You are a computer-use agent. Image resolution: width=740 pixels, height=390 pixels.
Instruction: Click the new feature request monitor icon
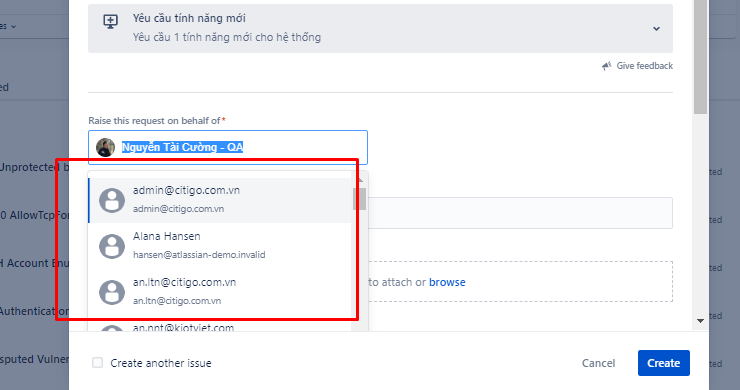coord(110,21)
